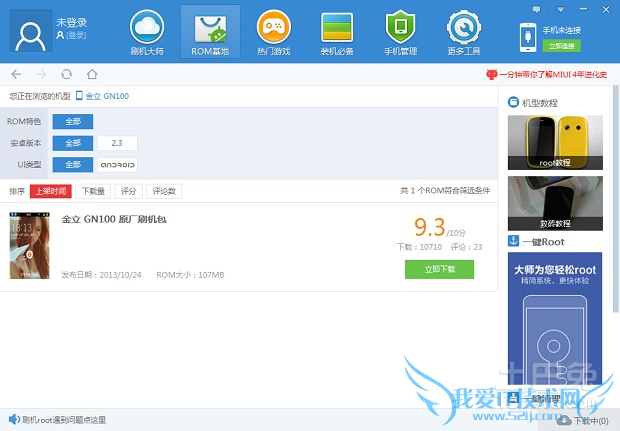
Task: Click the 立即连接 phone connect button
Action: (563, 46)
